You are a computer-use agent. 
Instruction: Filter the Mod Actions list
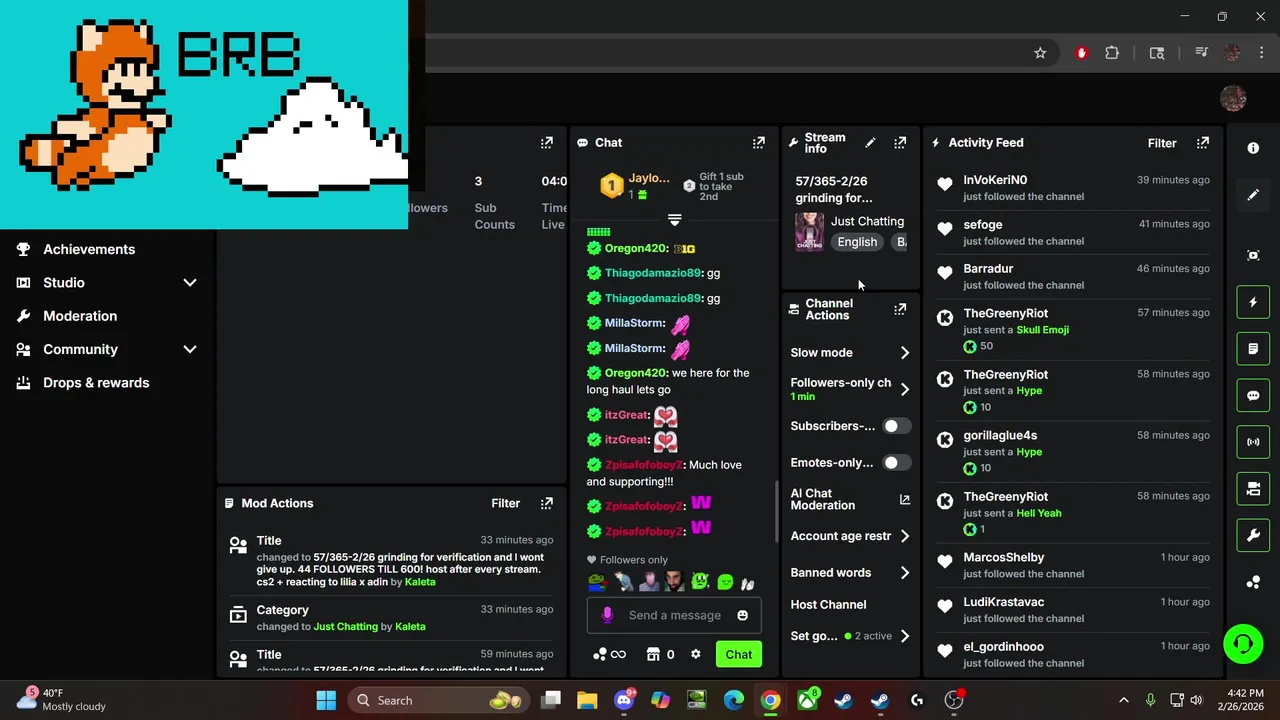pyautogui.click(x=505, y=503)
